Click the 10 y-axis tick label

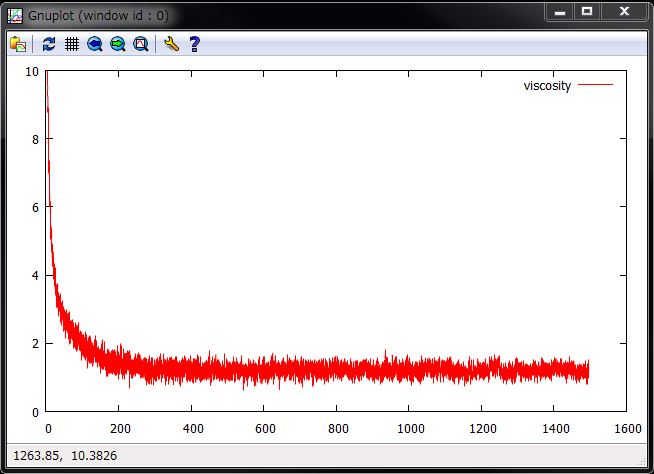33,72
